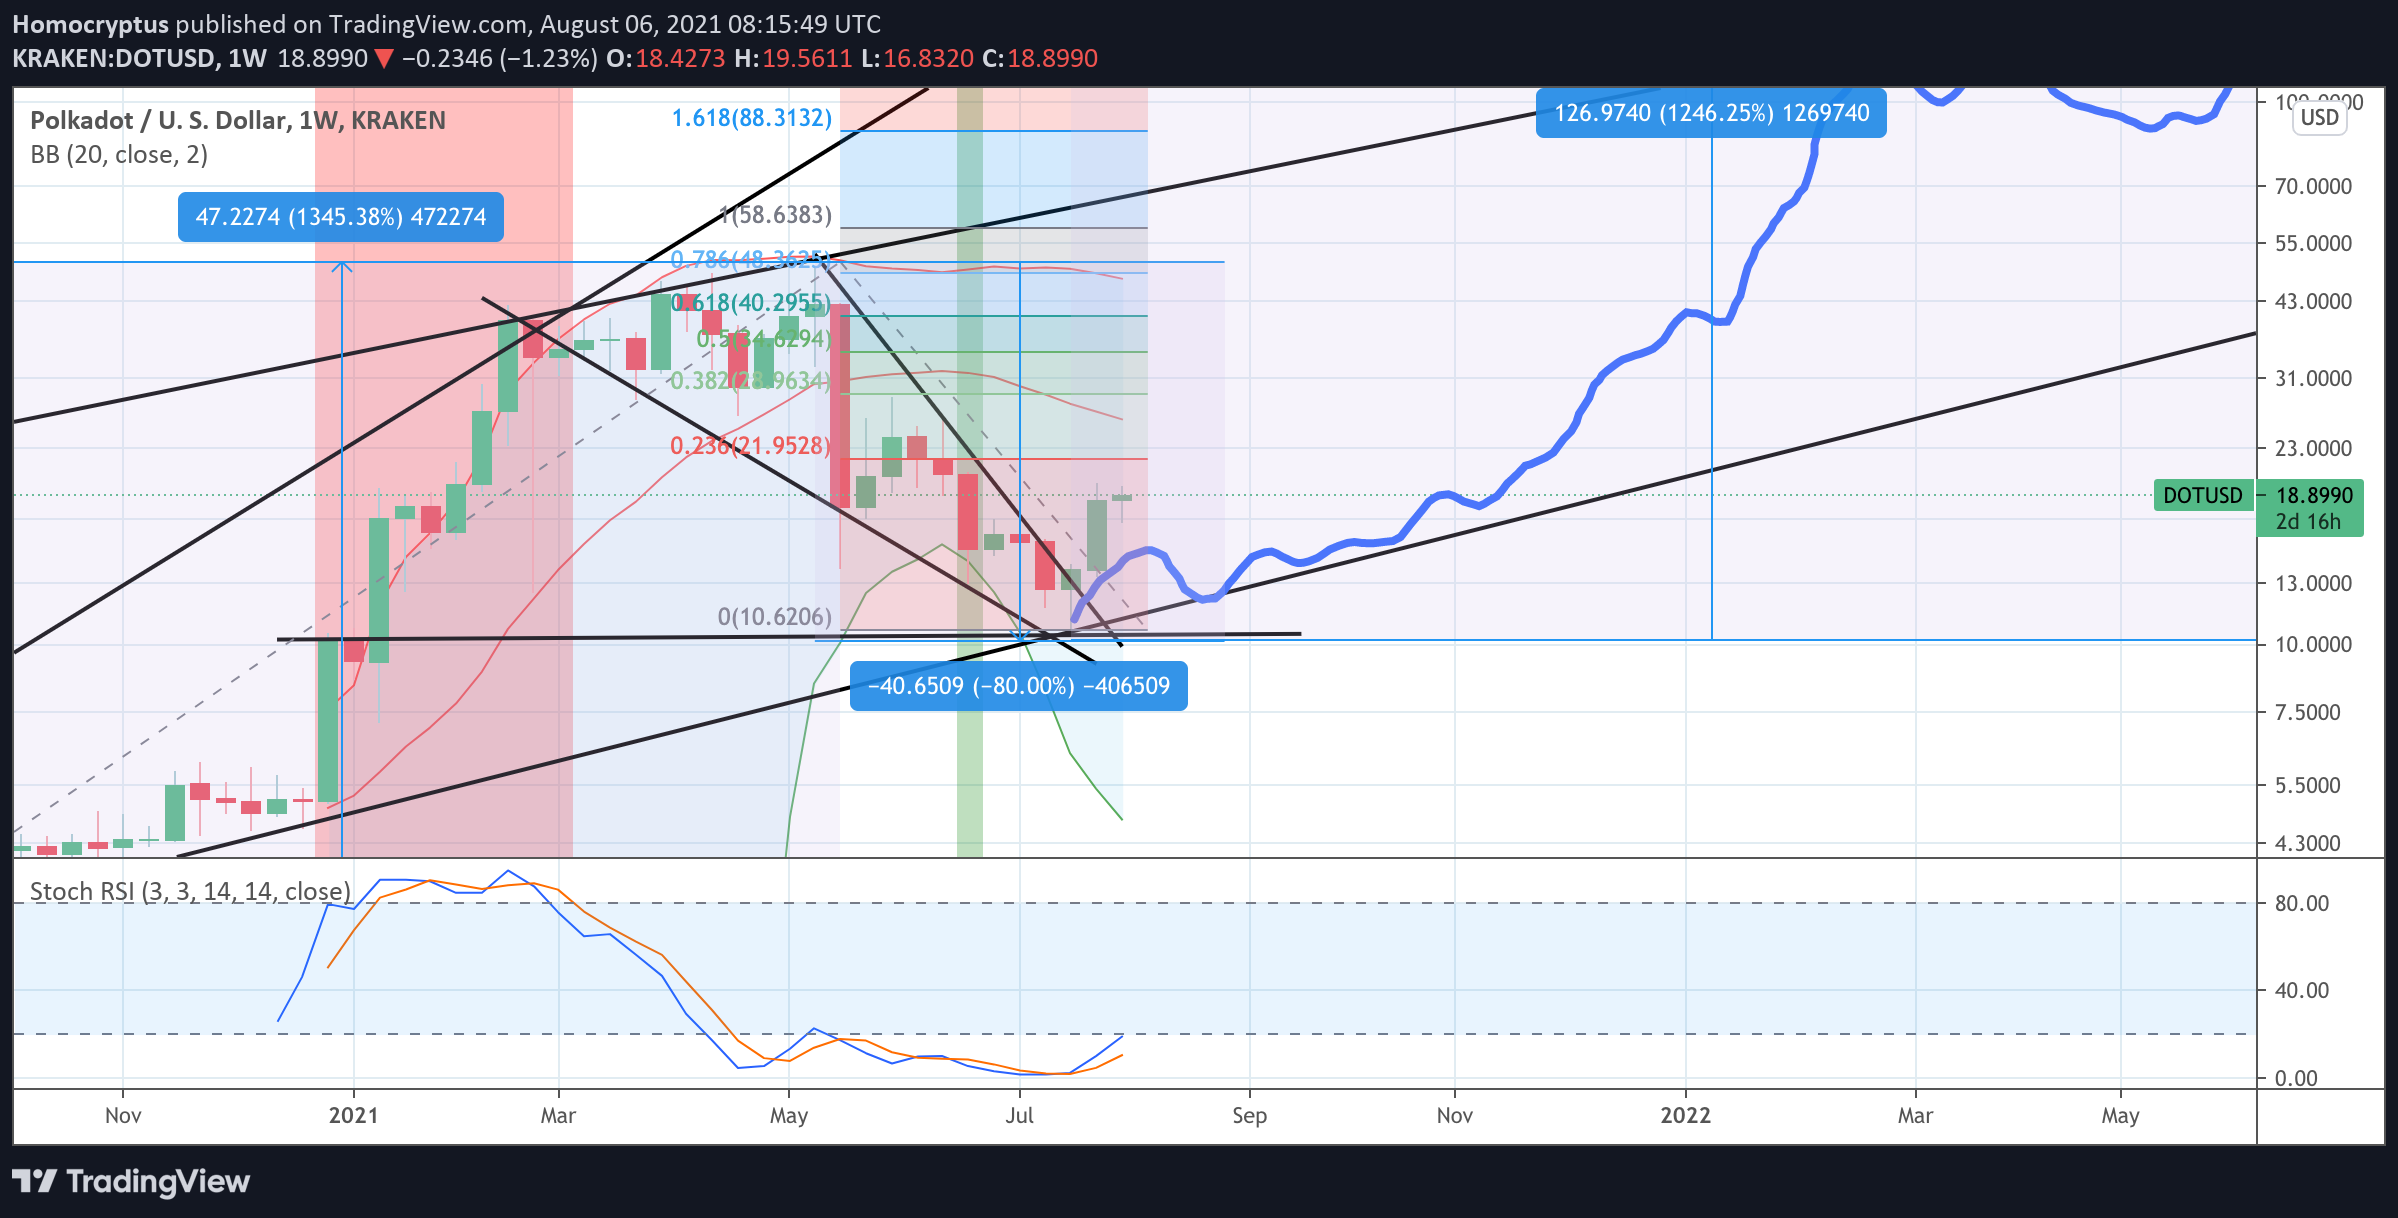The image size is (2398, 1218).
Task: Click the first Nov label on time axis left
Action: (x=123, y=1115)
